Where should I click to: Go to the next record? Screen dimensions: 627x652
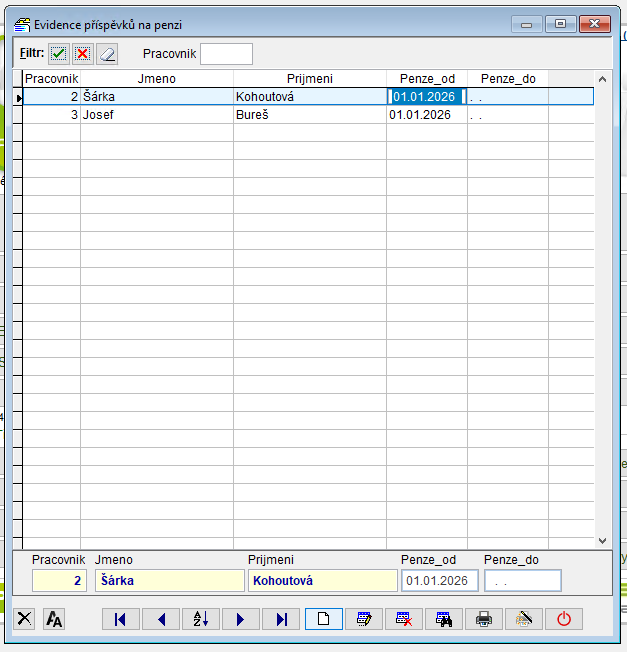(x=240, y=619)
